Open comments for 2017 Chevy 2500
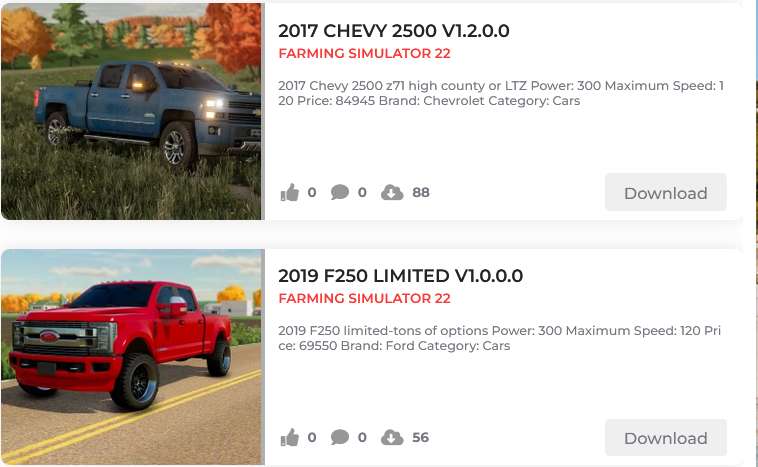Viewport: 758px width, 467px height. [x=340, y=192]
